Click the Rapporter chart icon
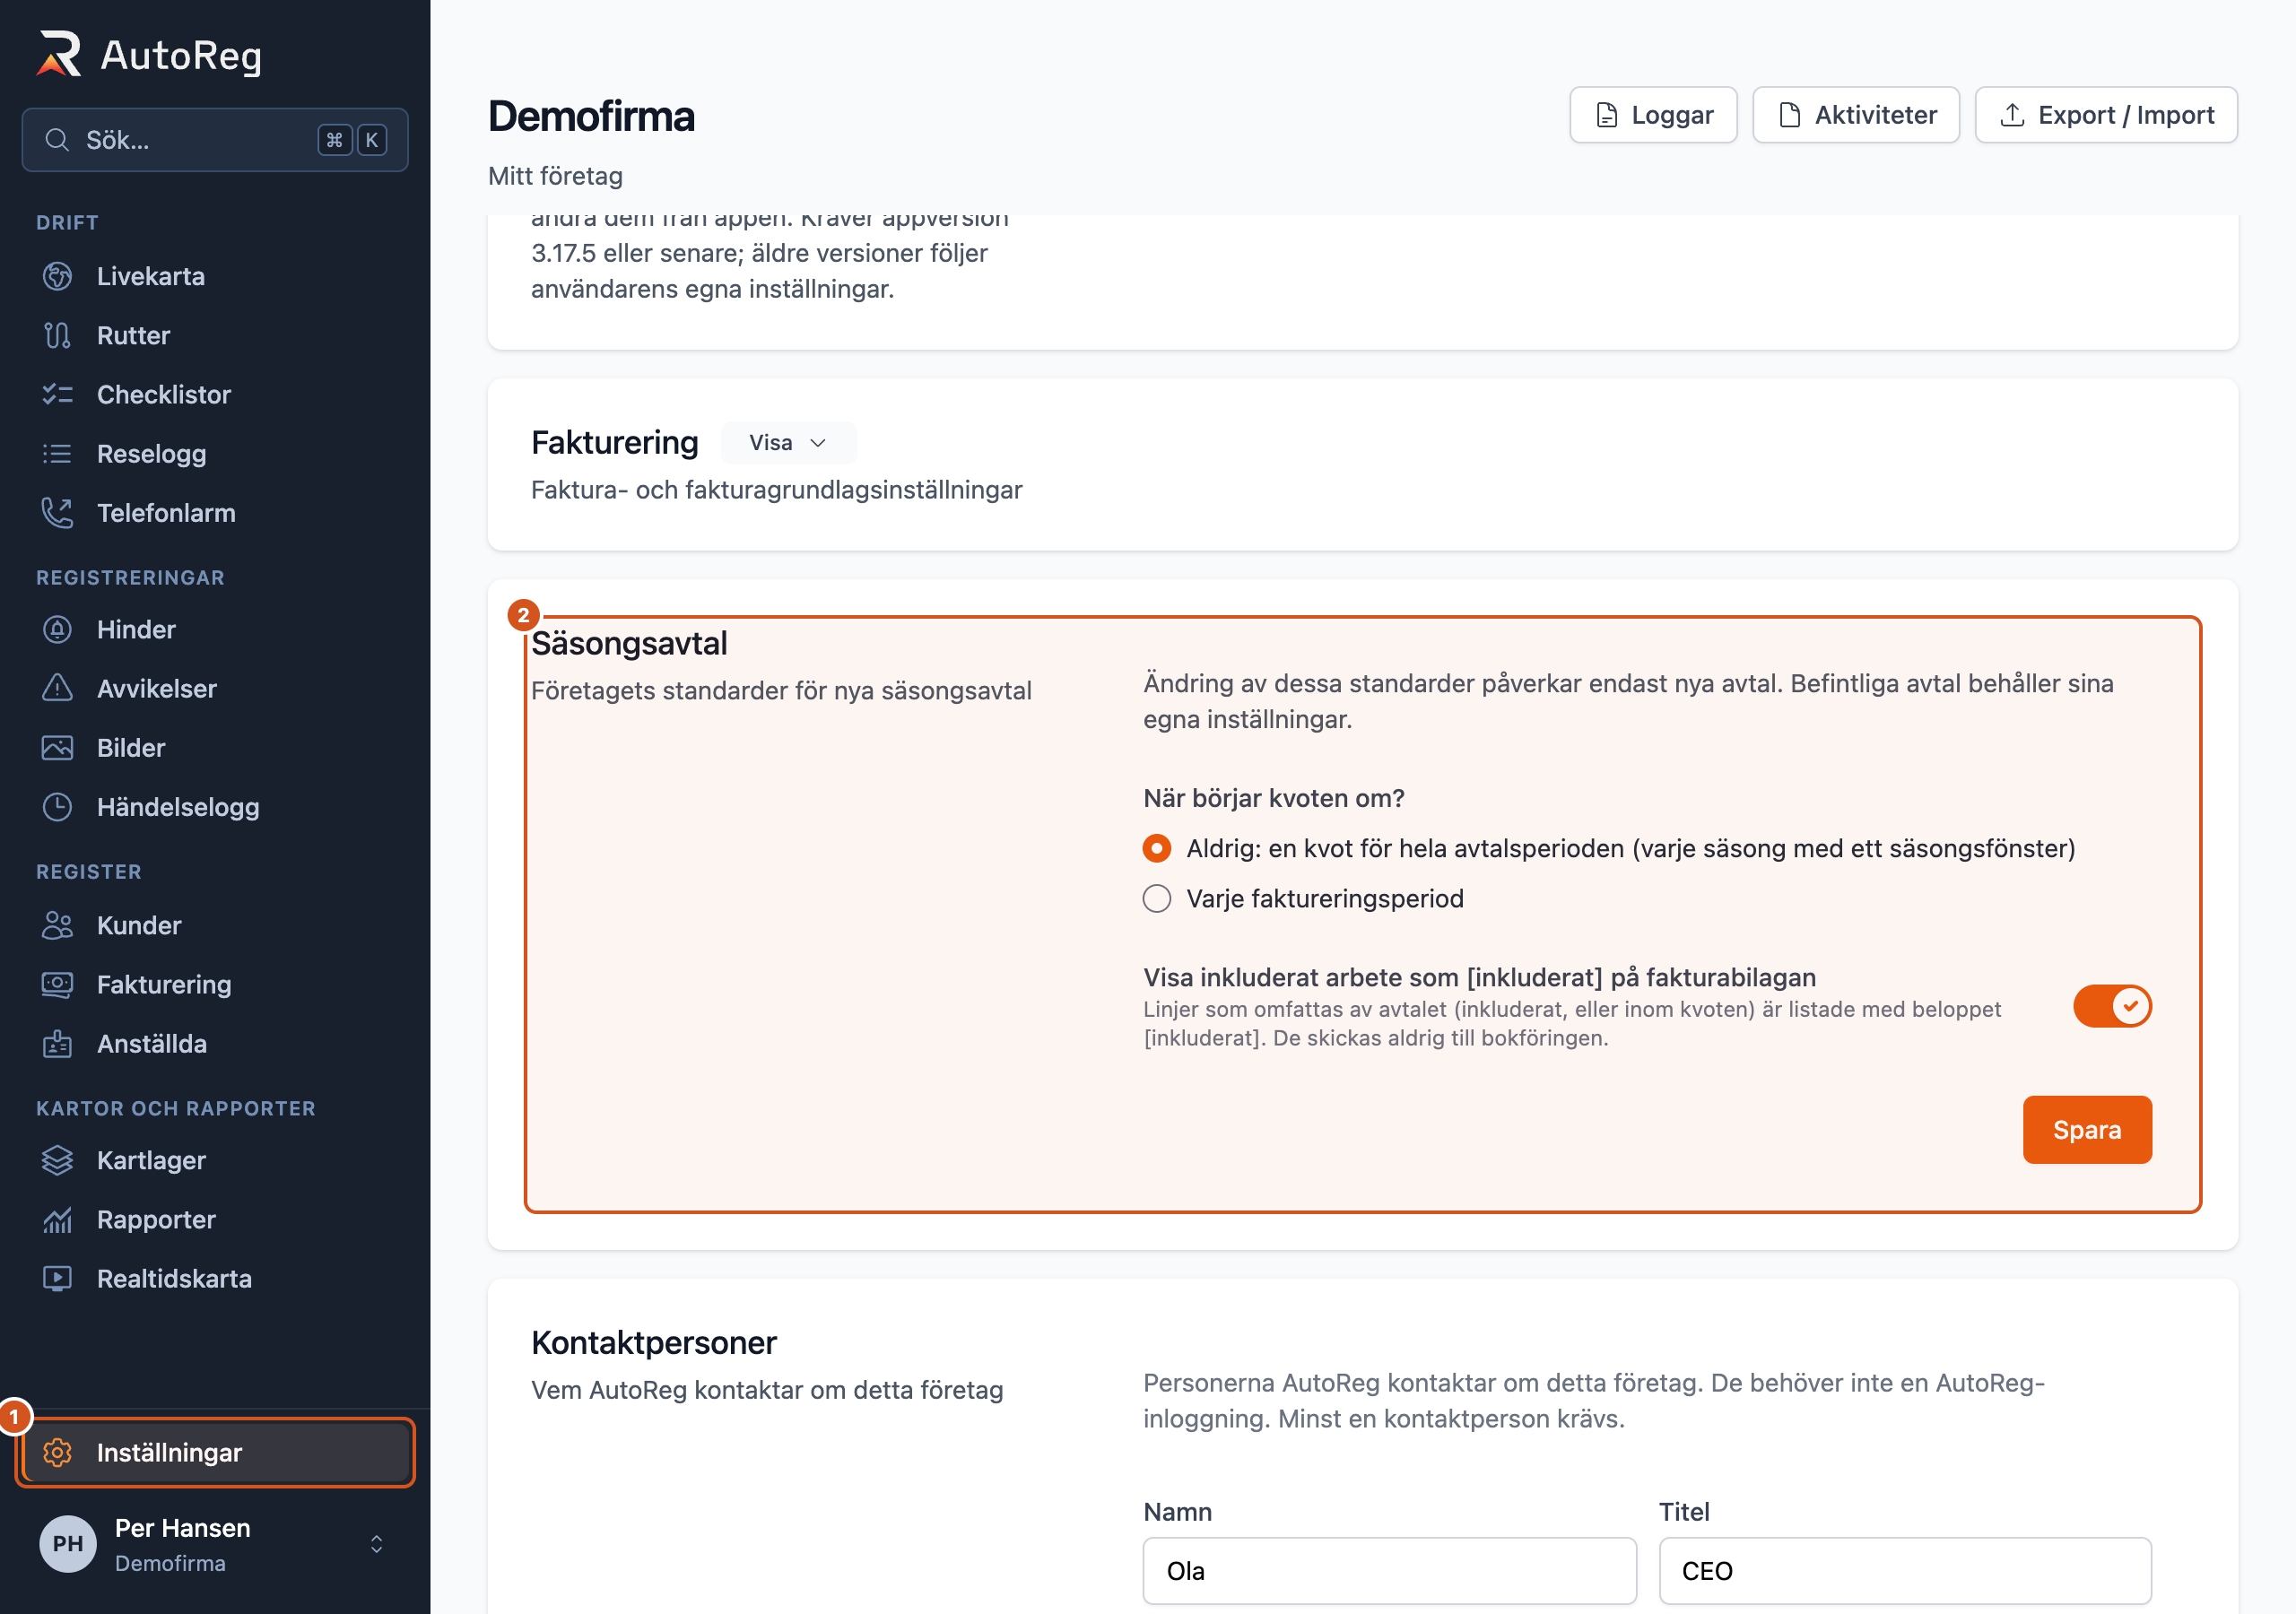 point(57,1219)
